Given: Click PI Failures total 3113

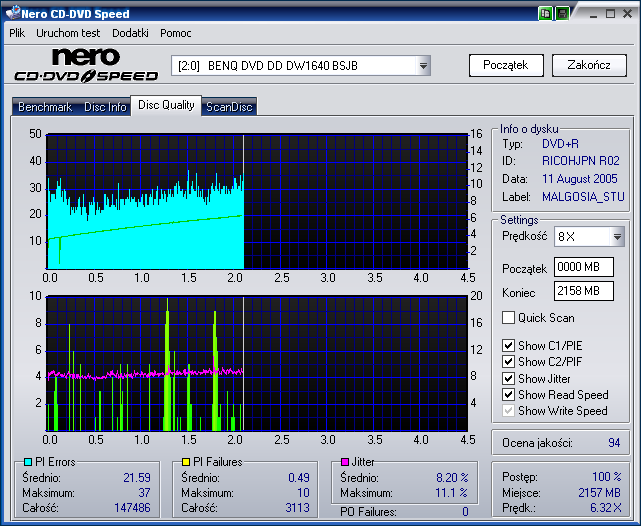Looking at the screenshot, I should 297,508.
